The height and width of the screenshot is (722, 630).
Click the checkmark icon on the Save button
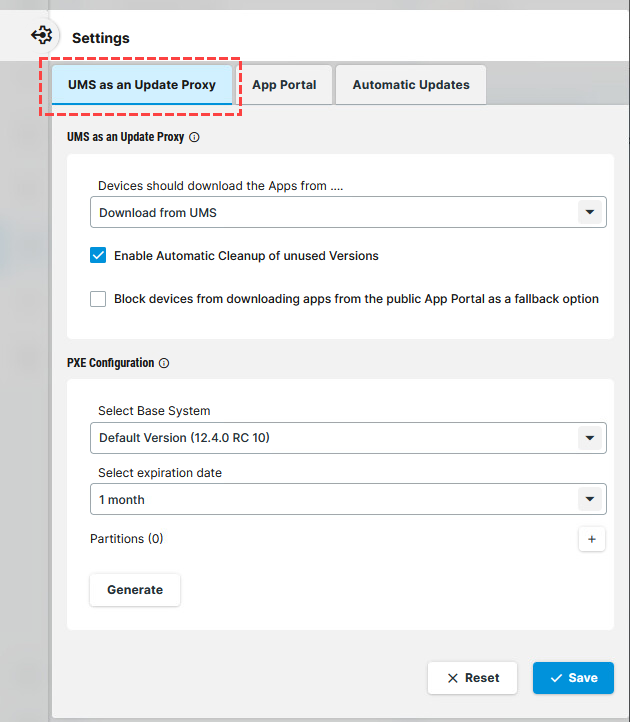coord(556,678)
